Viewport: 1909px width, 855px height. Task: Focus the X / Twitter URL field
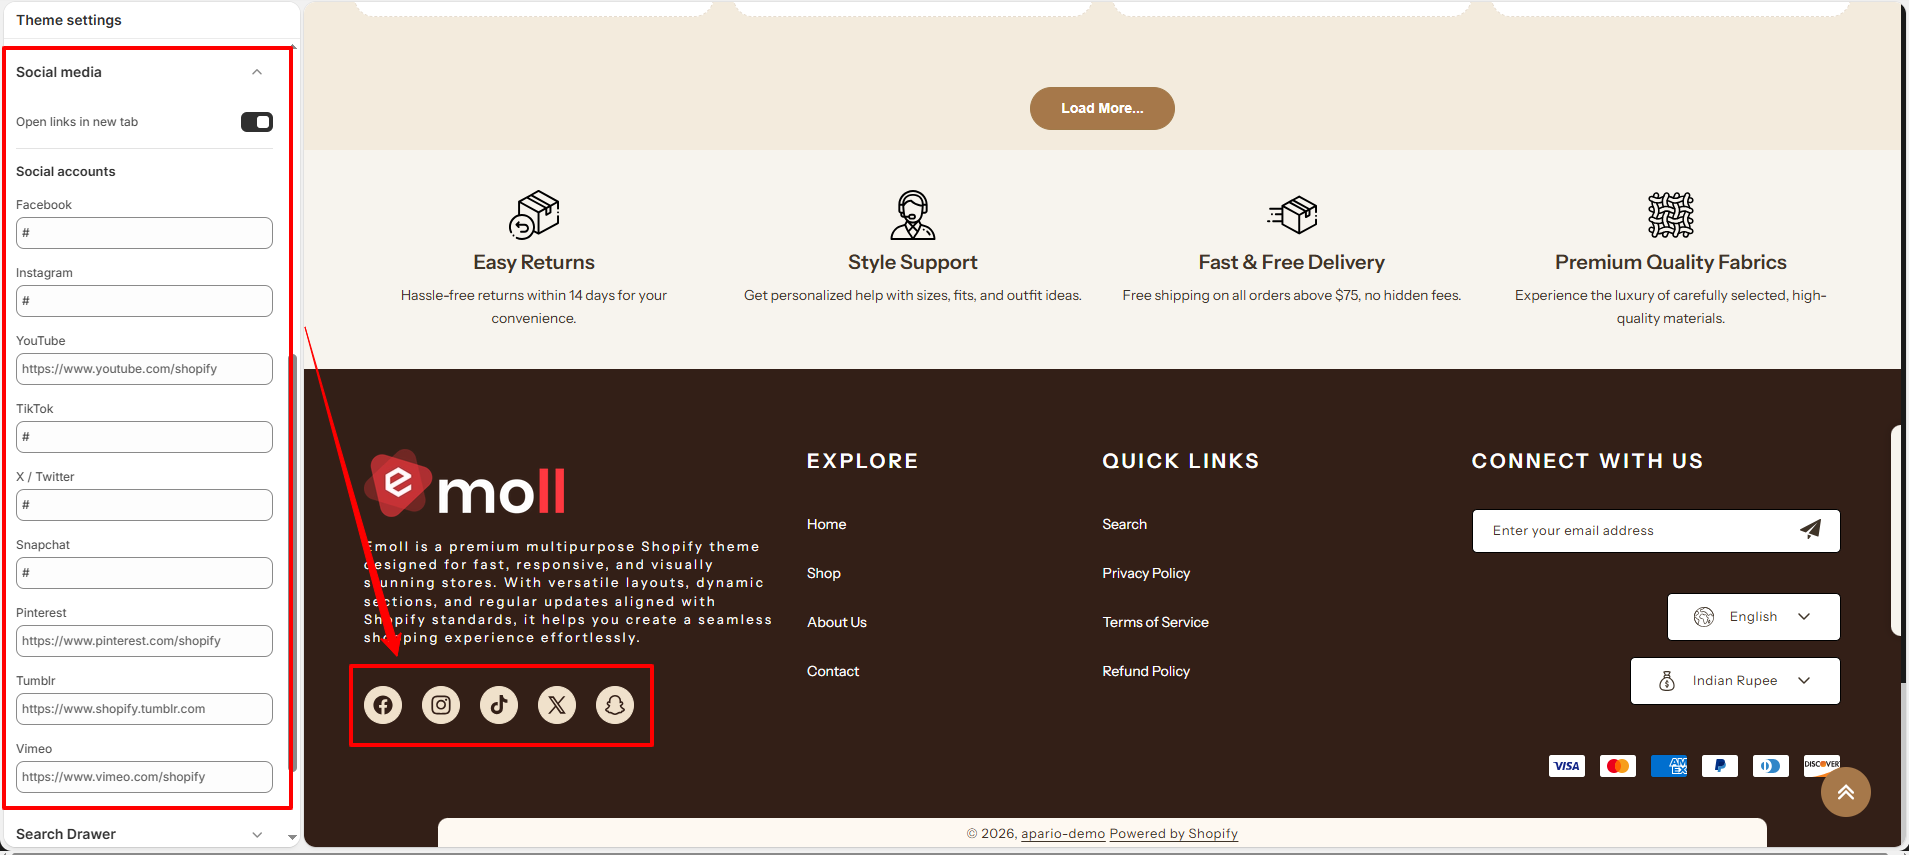(x=144, y=505)
